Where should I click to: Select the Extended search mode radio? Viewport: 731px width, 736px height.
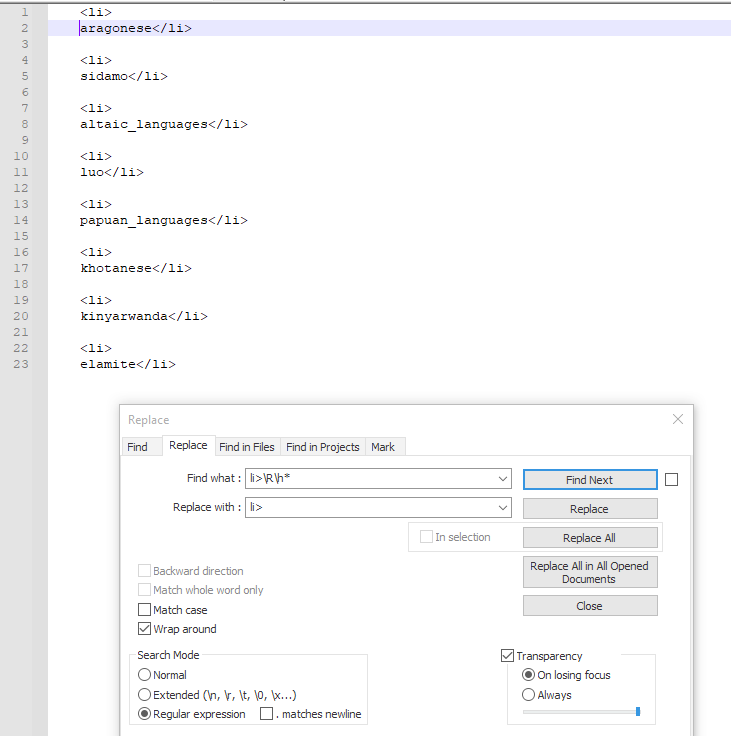(x=145, y=694)
